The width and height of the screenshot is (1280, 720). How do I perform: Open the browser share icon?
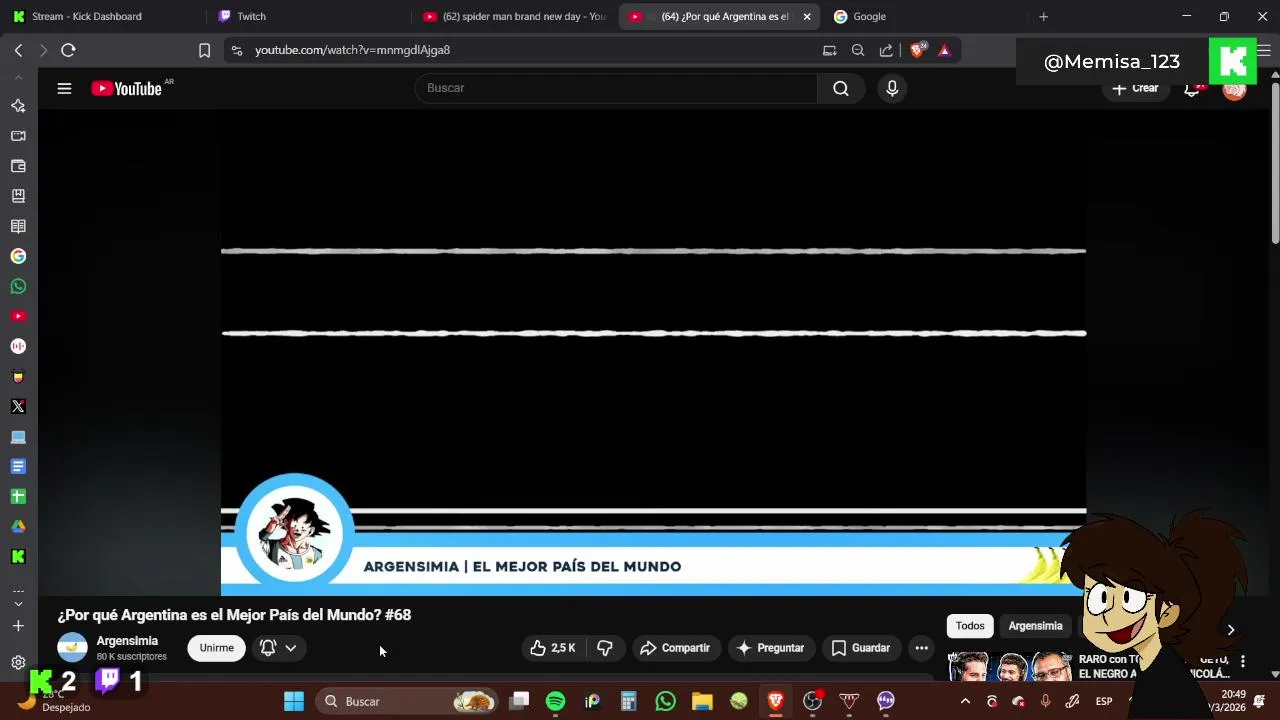point(886,50)
